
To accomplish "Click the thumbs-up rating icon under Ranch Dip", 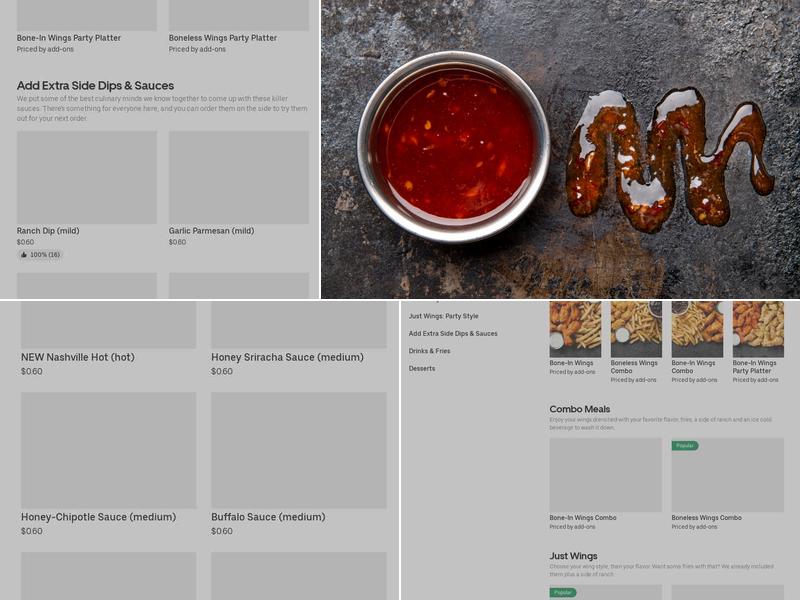I will (x=24, y=255).
